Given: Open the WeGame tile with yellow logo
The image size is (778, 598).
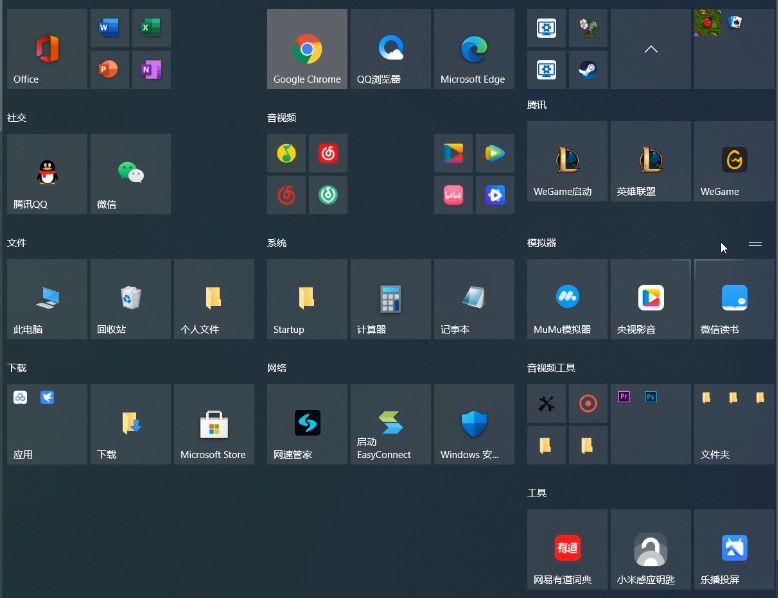Looking at the screenshot, I should pyautogui.click(x=734, y=161).
